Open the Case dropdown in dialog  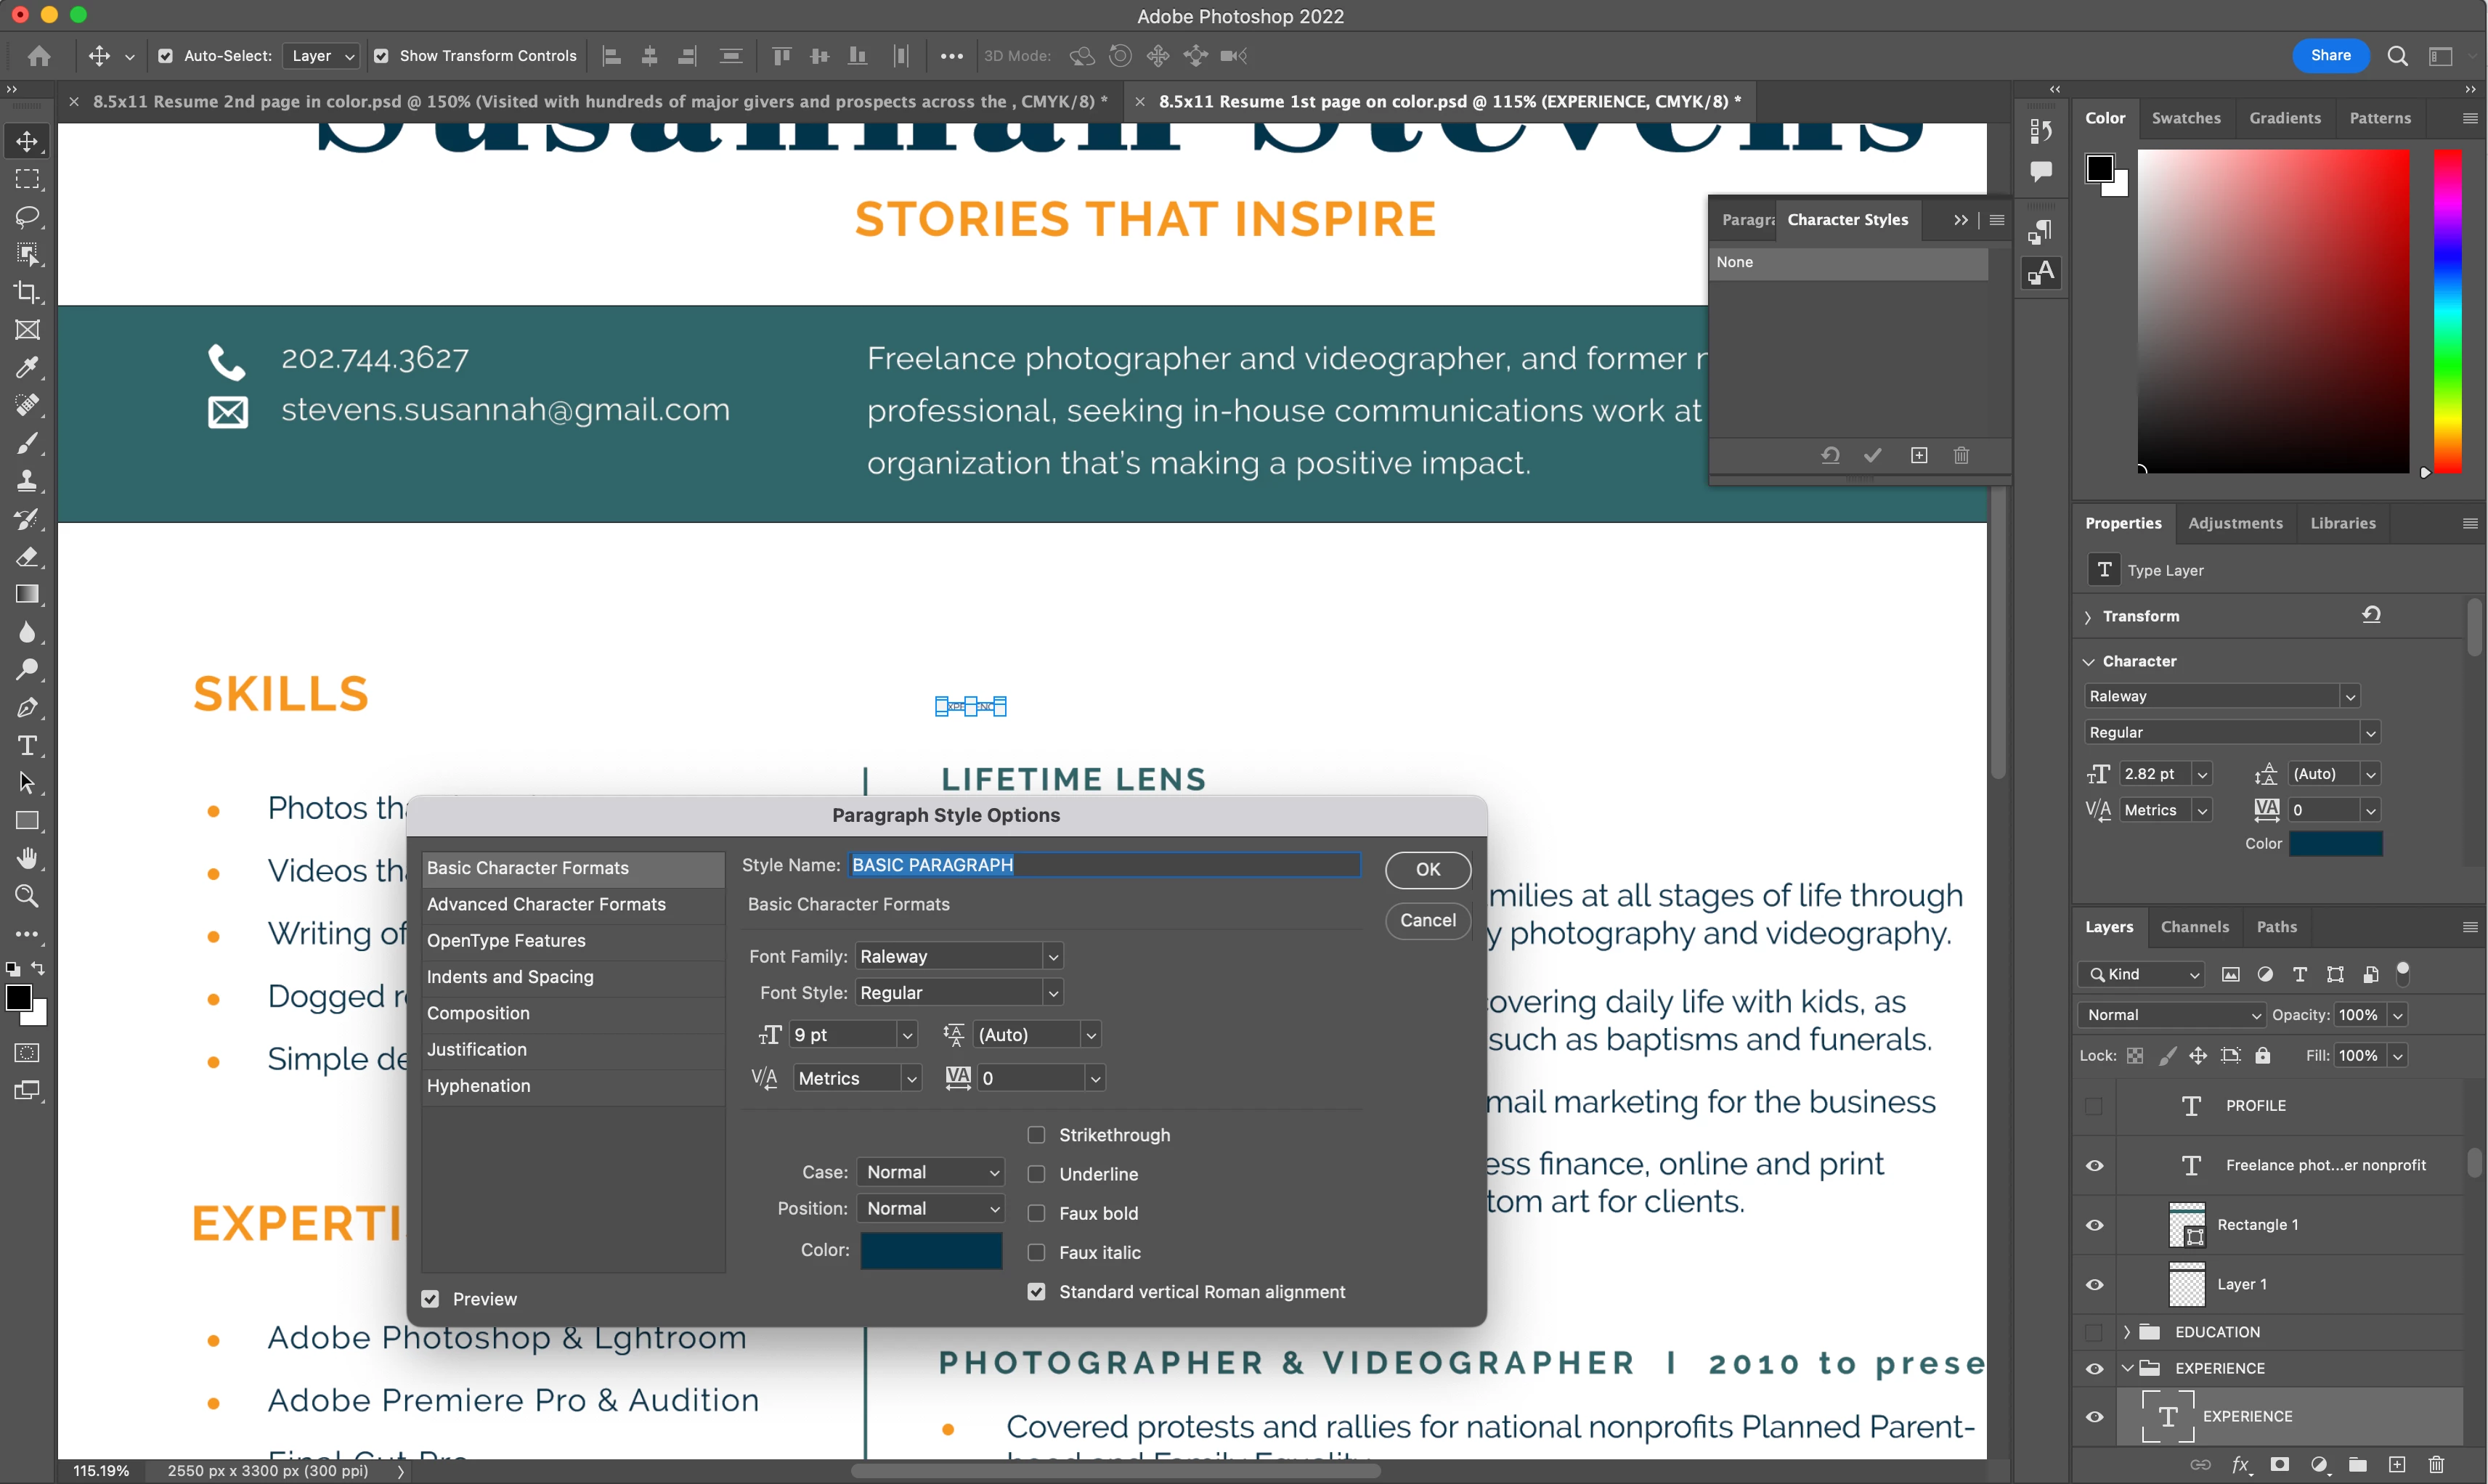pyautogui.click(x=931, y=1172)
